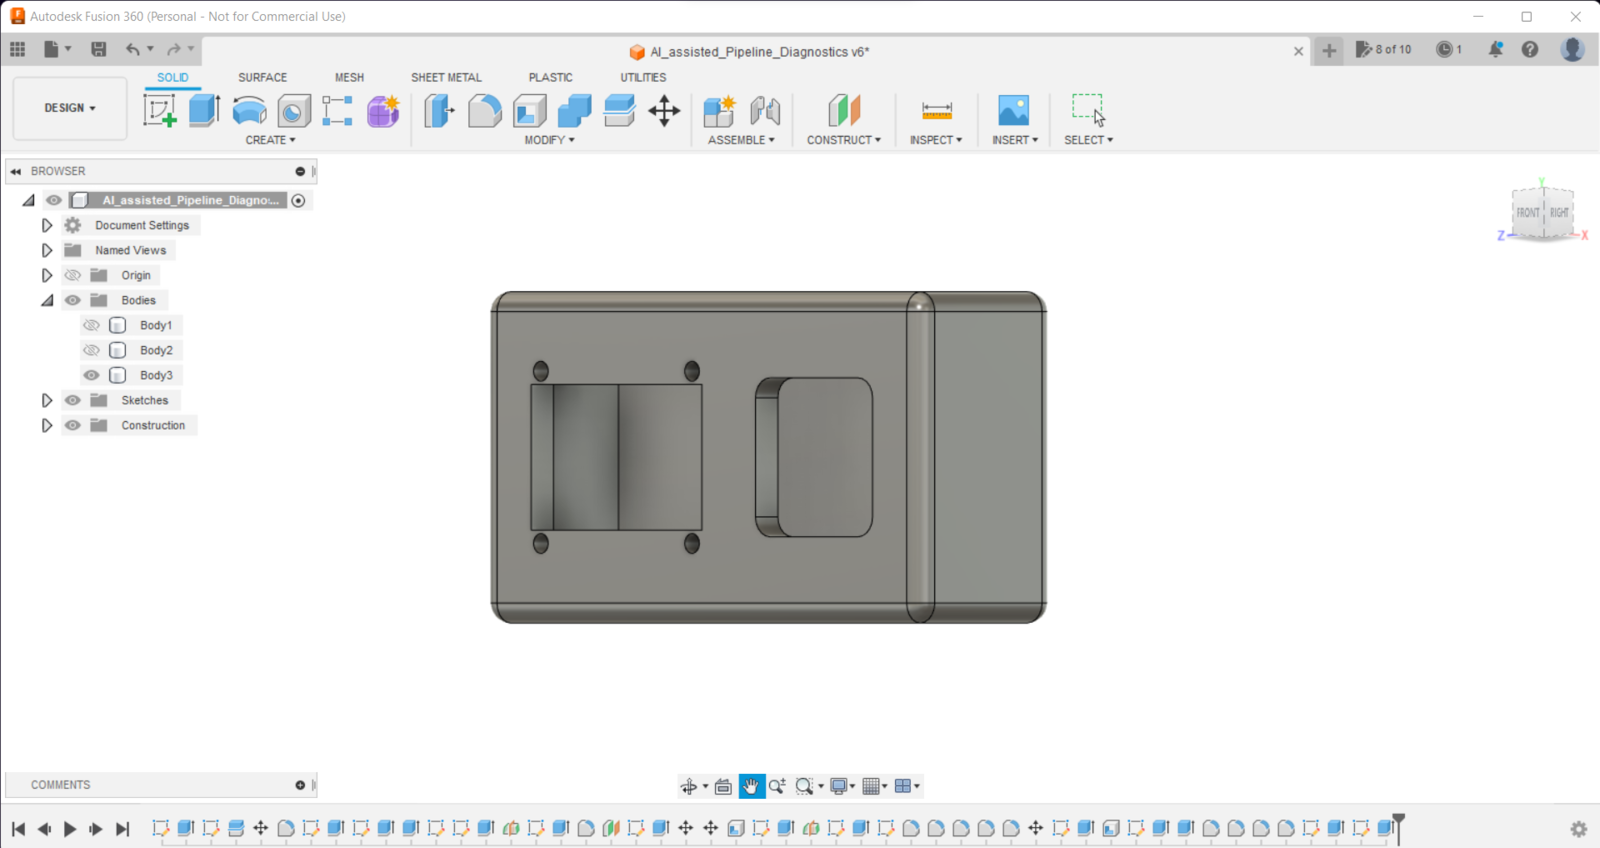Image resolution: width=1600 pixels, height=848 pixels.
Task: Select the Fillet tool in Modify
Action: click(485, 110)
